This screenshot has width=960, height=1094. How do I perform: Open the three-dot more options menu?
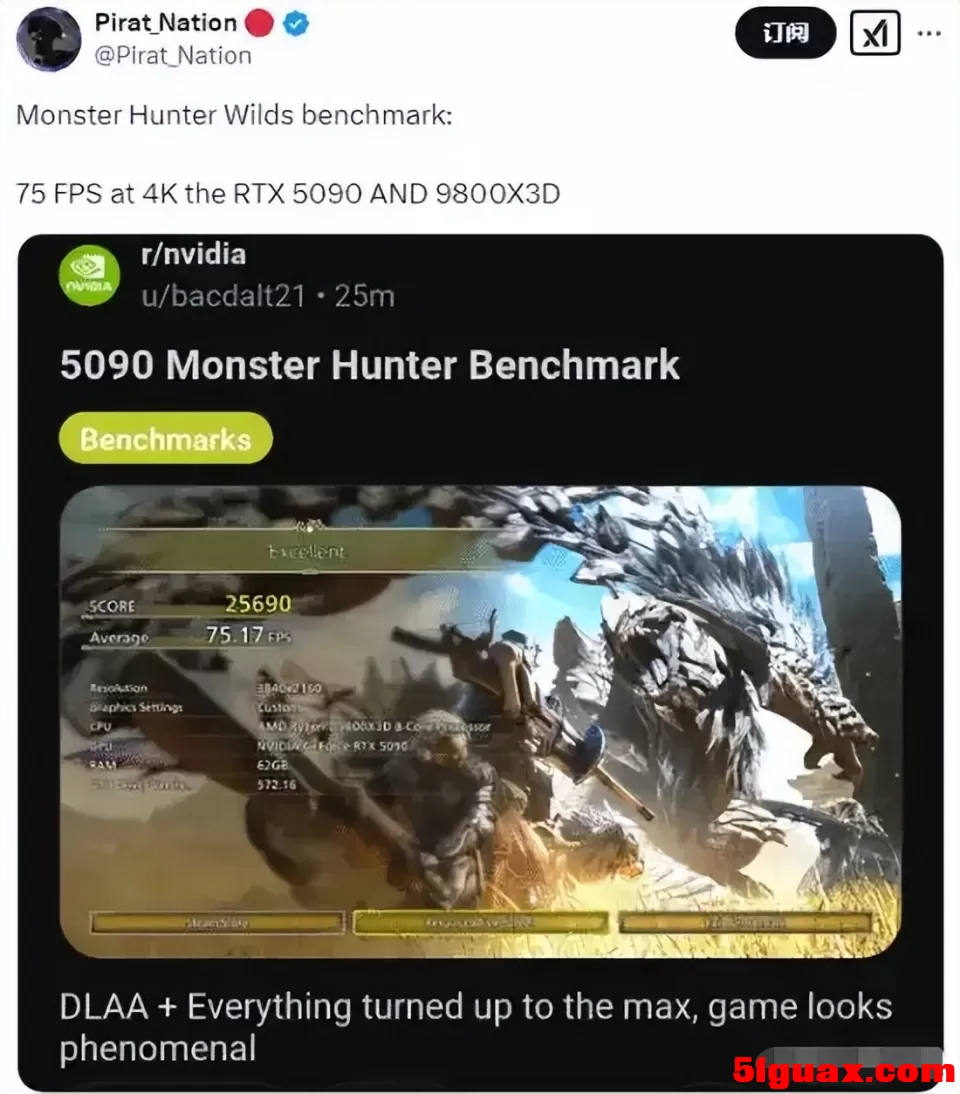tap(929, 33)
